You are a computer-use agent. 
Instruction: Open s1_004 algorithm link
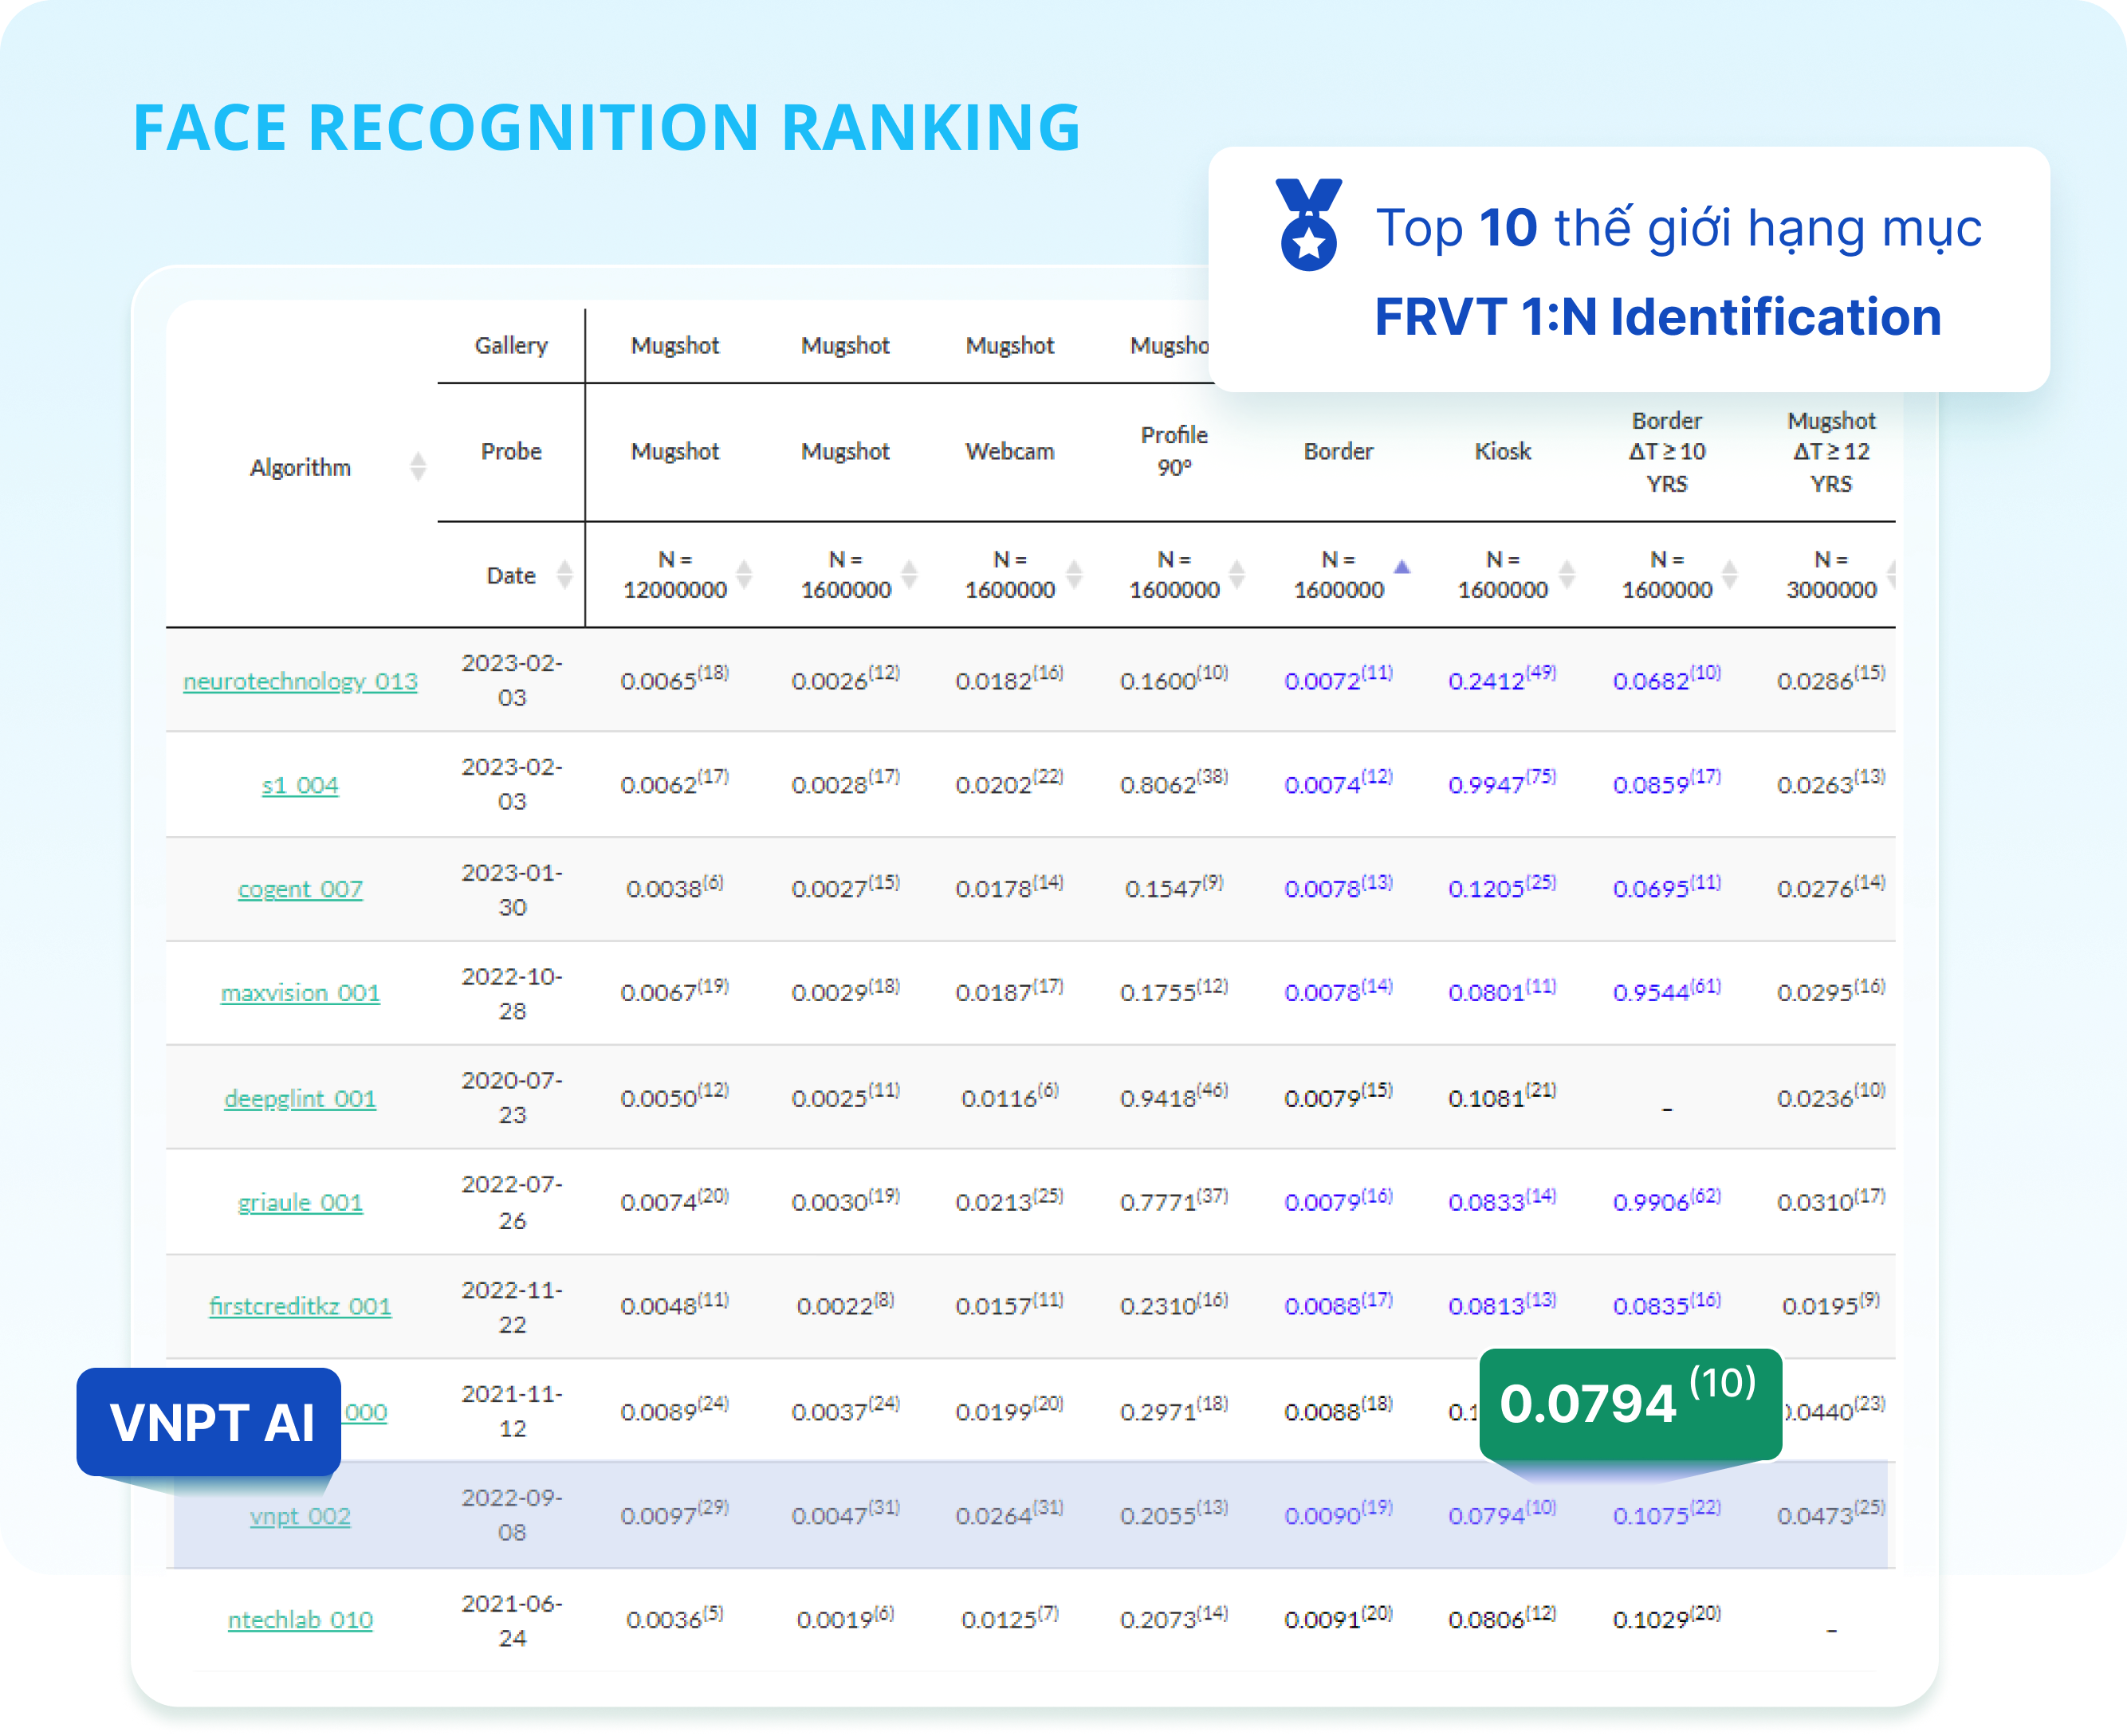pos(300,785)
